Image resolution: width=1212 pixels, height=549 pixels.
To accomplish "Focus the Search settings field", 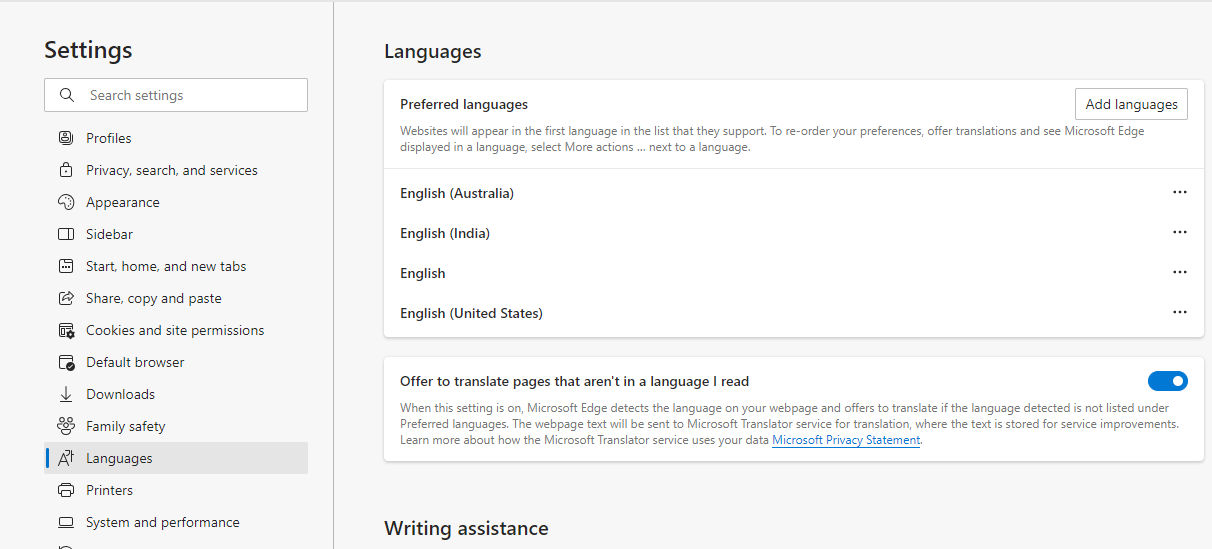I will [176, 95].
